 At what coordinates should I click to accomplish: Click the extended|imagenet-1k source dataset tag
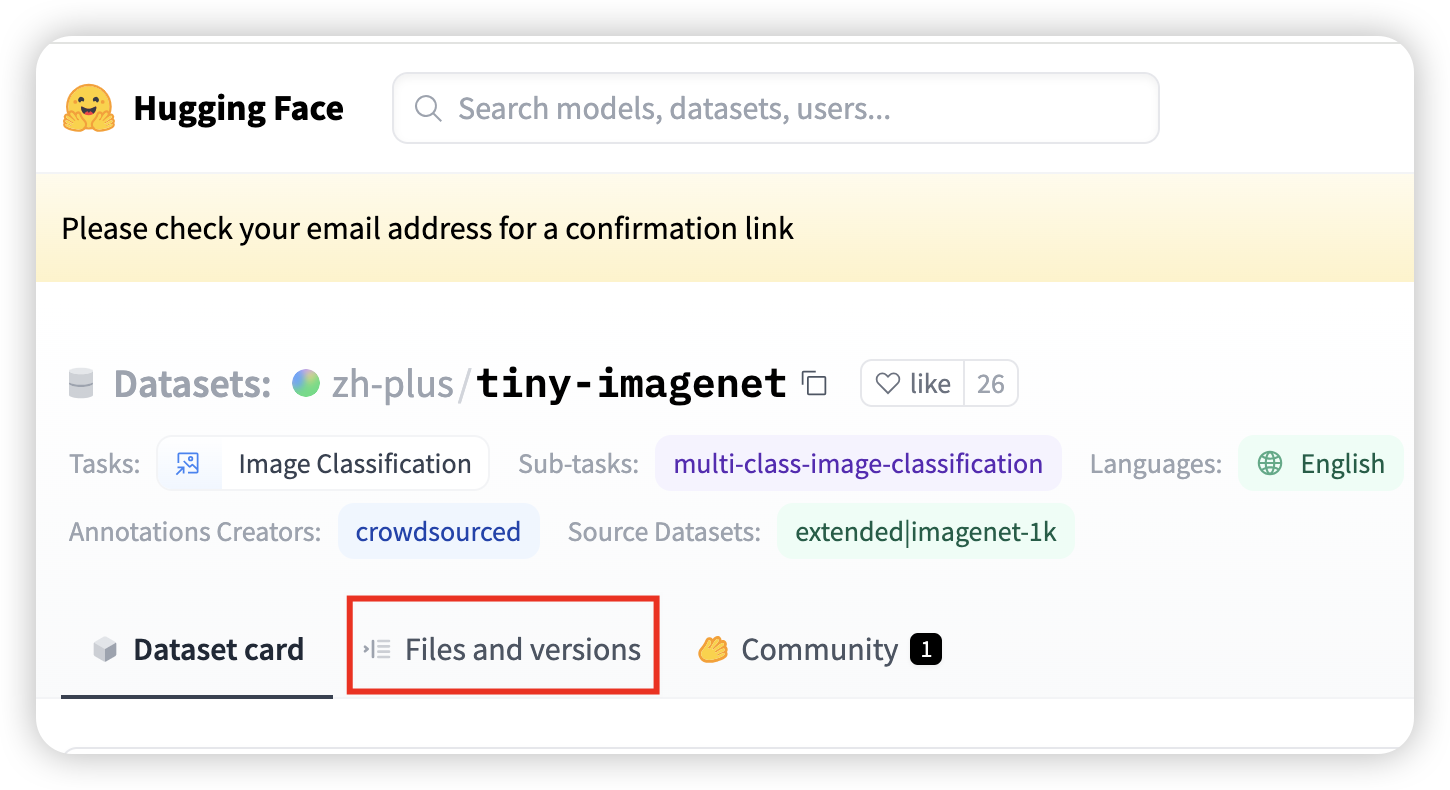pos(925,531)
